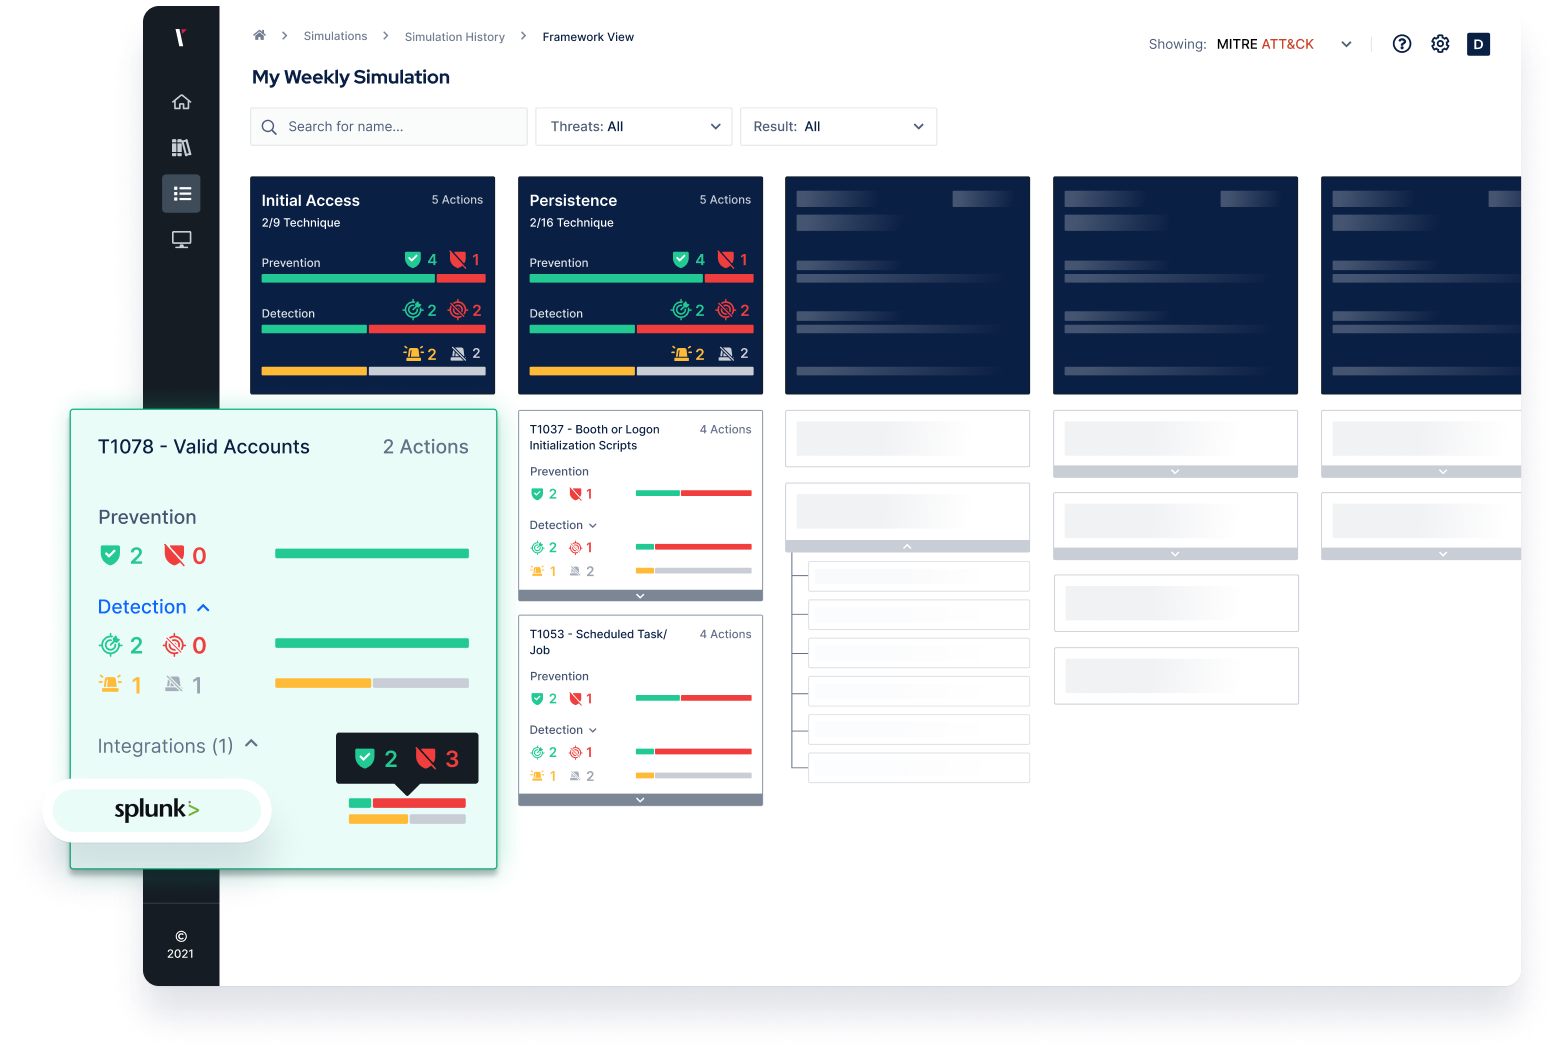1557x1053 pixels.
Task: Open the monitor icon in sidebar
Action: 181,240
